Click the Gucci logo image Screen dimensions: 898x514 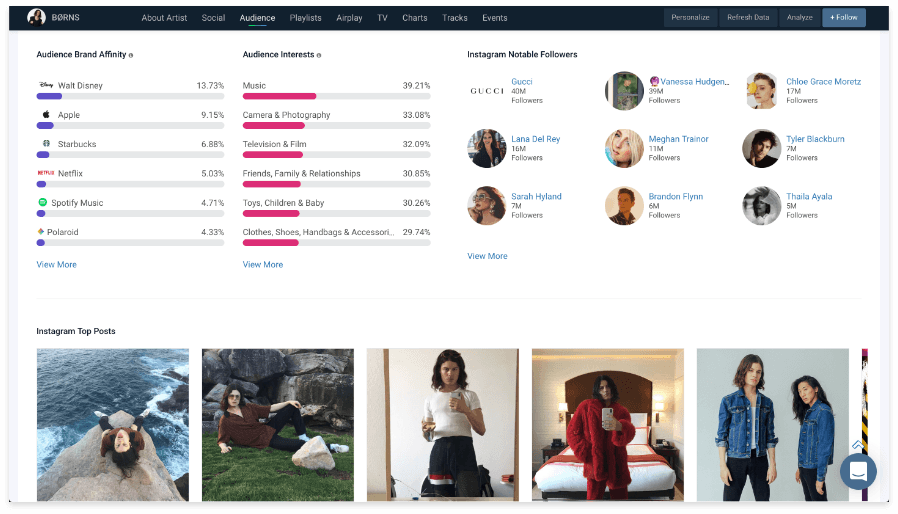(x=487, y=91)
